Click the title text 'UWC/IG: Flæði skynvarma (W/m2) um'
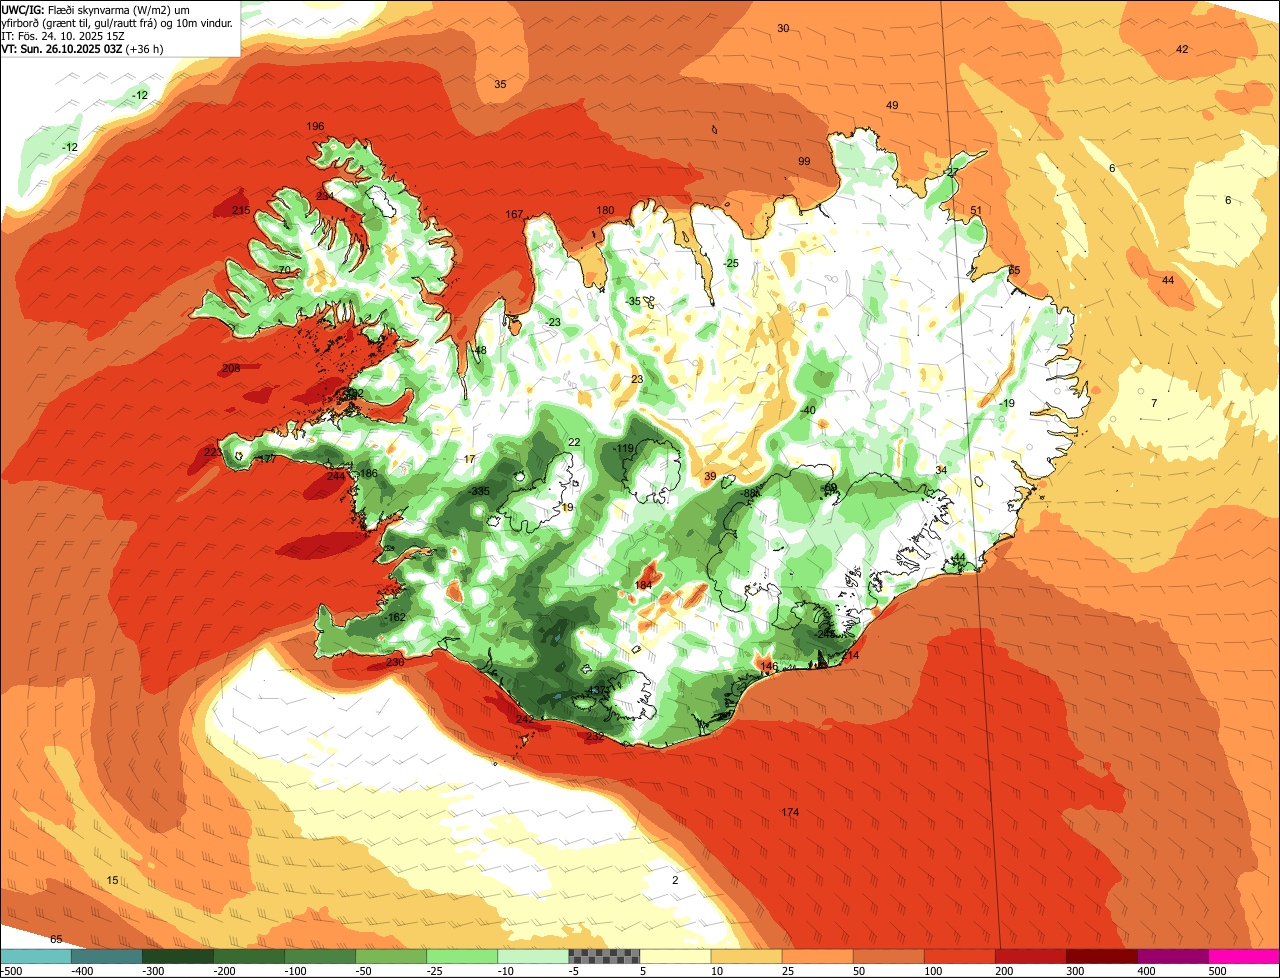1280x978 pixels. [x=95, y=9]
